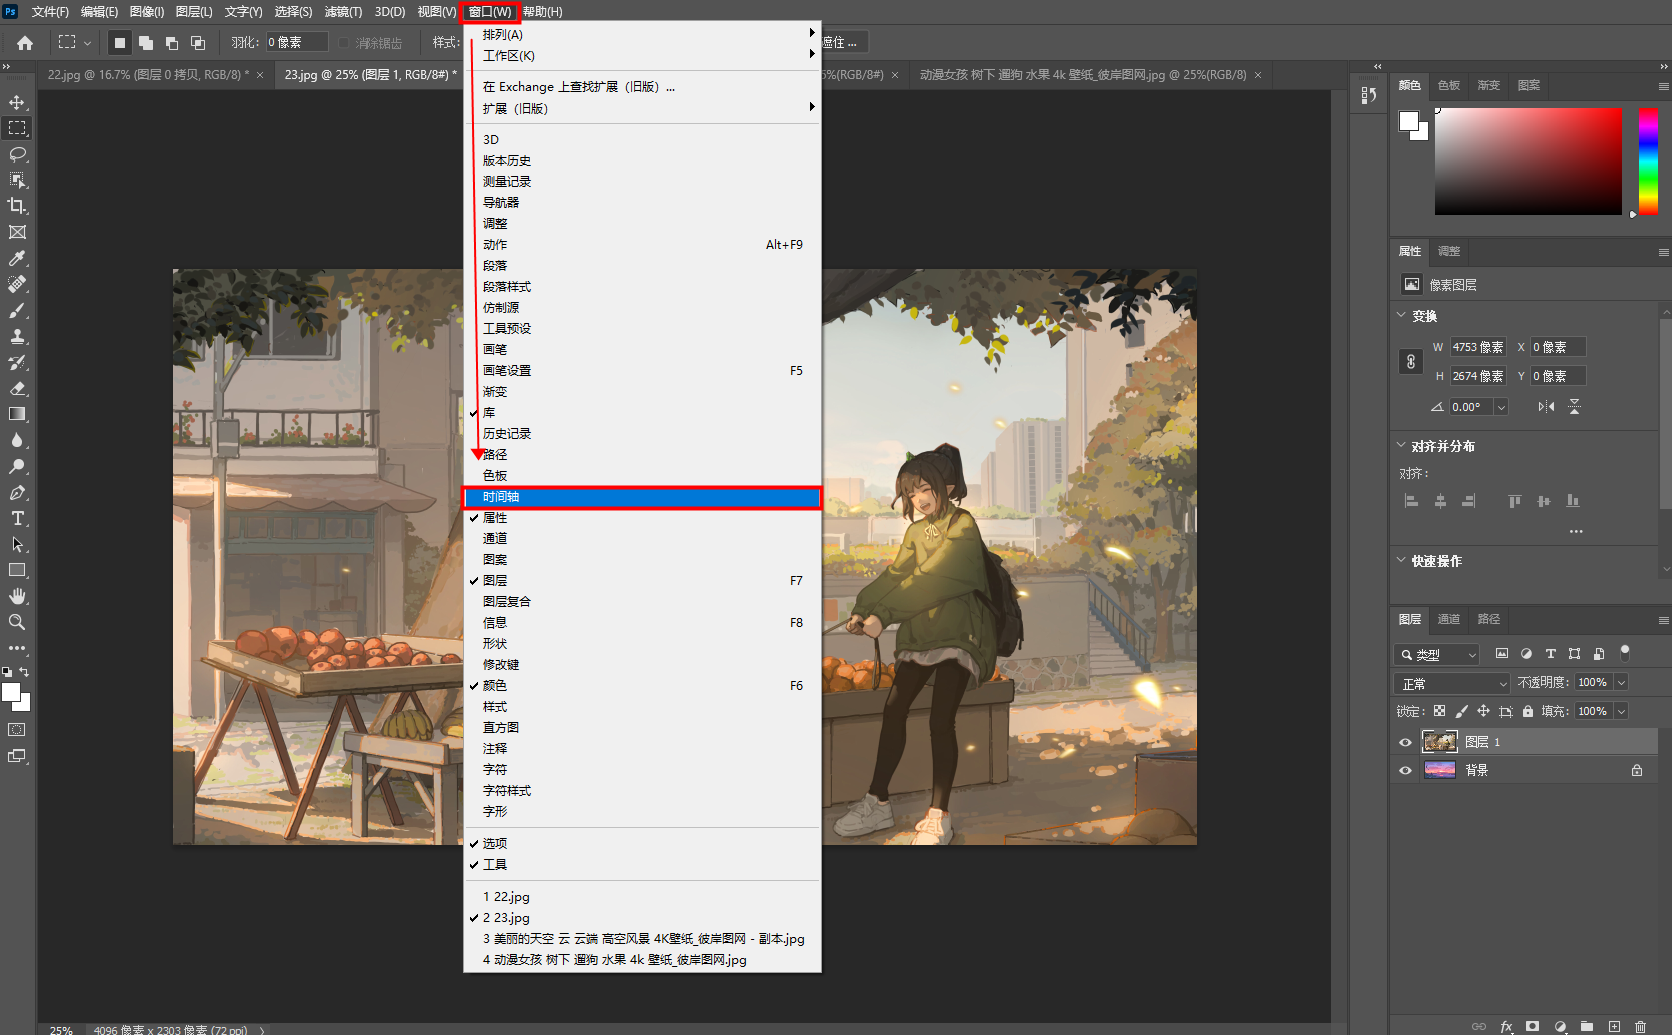Open the 扩展 (旧版) submenu
The image size is (1672, 1035).
[x=642, y=109]
